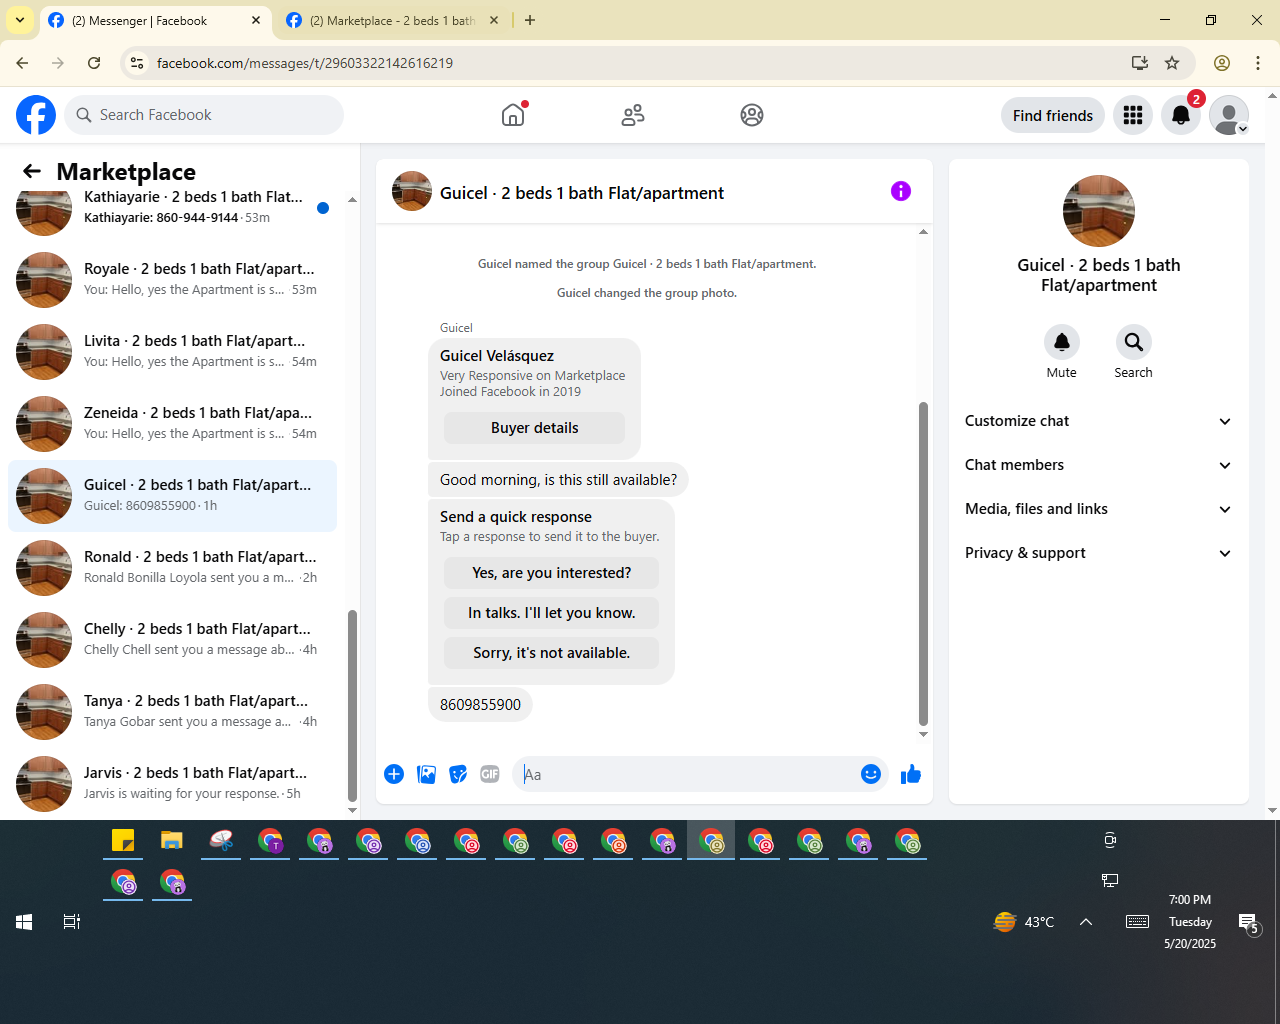1280x1024 pixels.
Task: Click the phone number message 8609855900
Action: coord(480,705)
